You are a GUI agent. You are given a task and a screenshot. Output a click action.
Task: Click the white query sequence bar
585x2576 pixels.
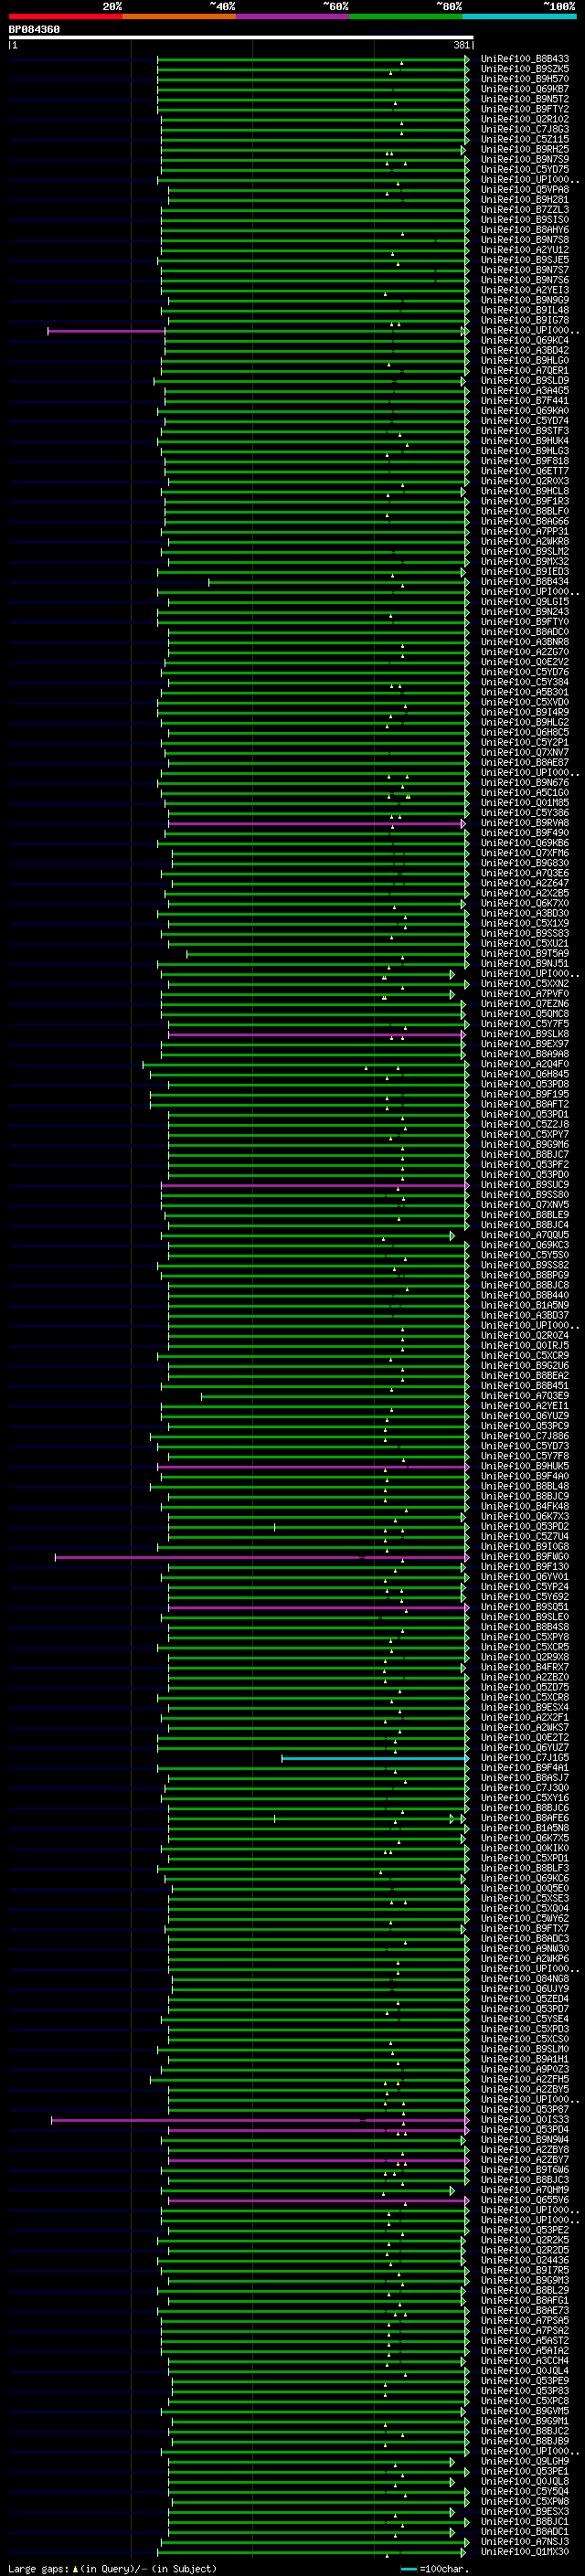(241, 38)
